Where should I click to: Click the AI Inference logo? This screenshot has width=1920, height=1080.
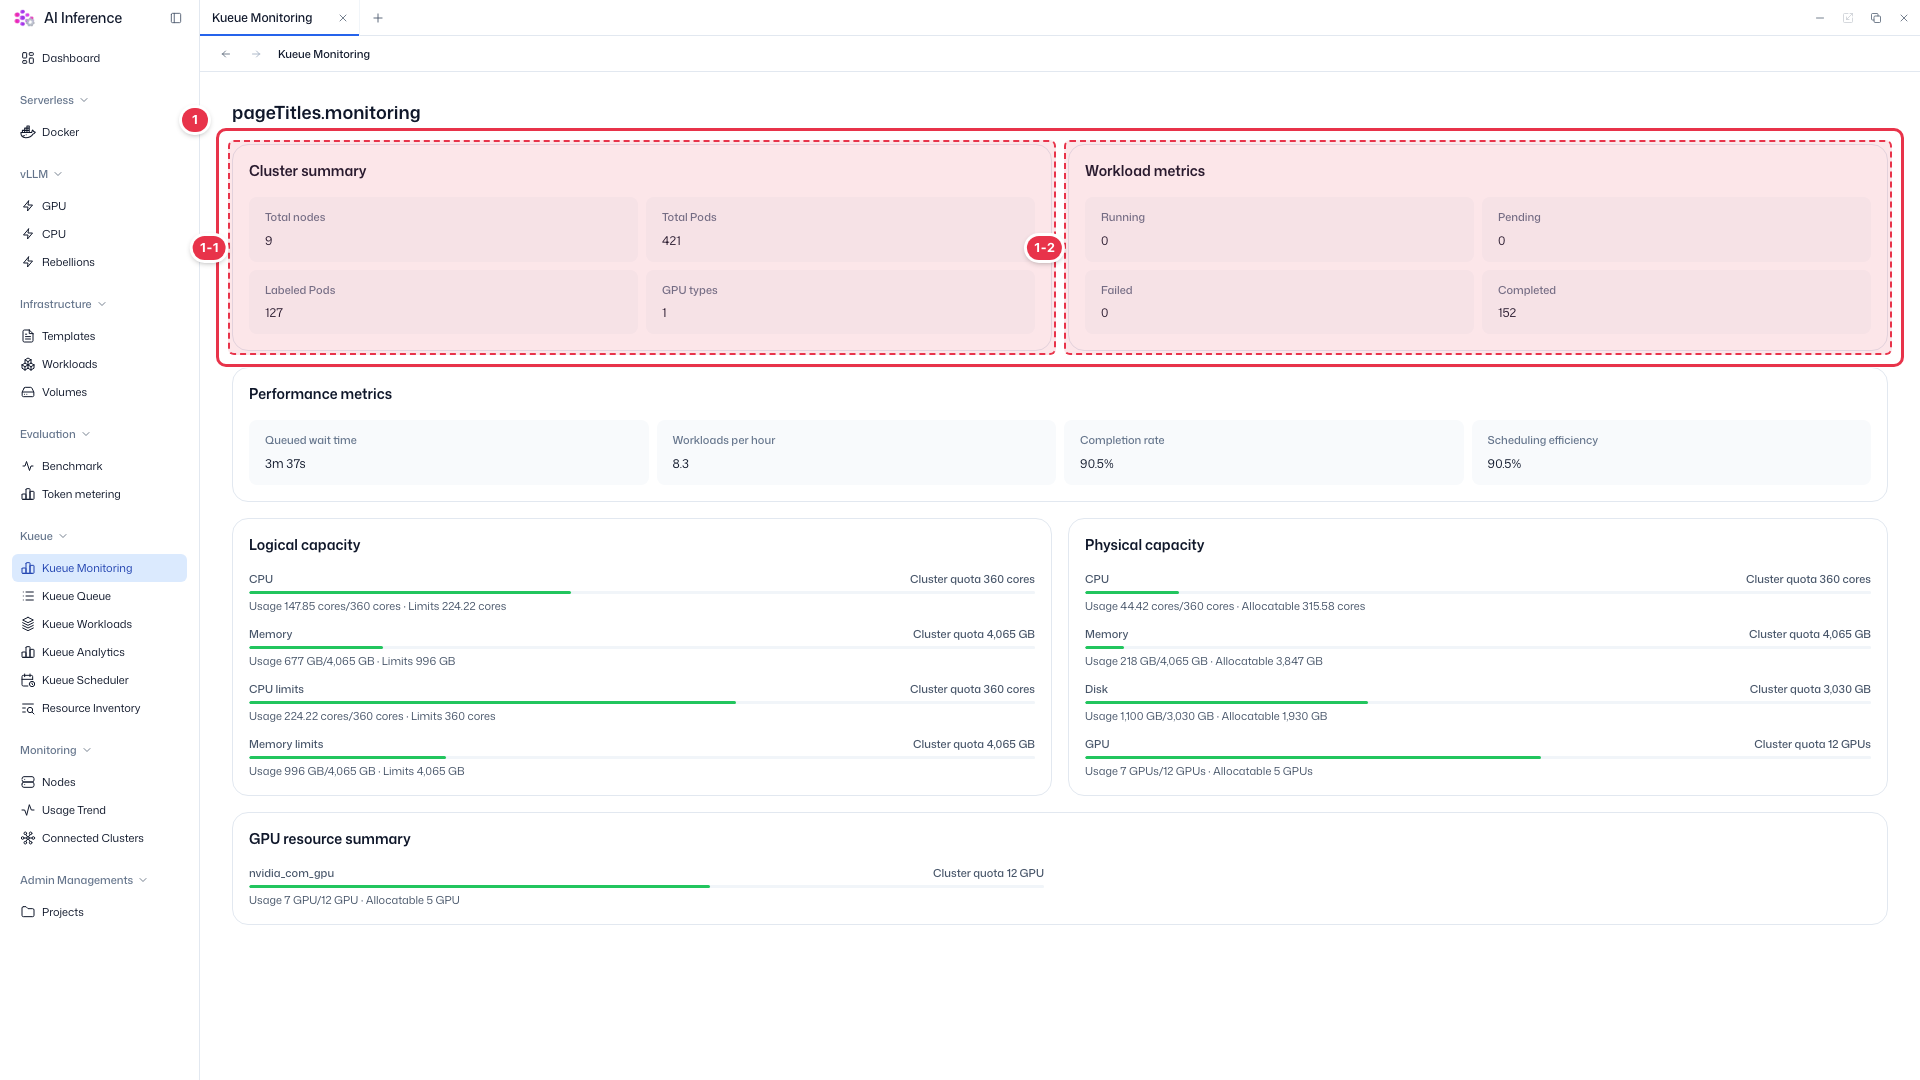click(24, 18)
